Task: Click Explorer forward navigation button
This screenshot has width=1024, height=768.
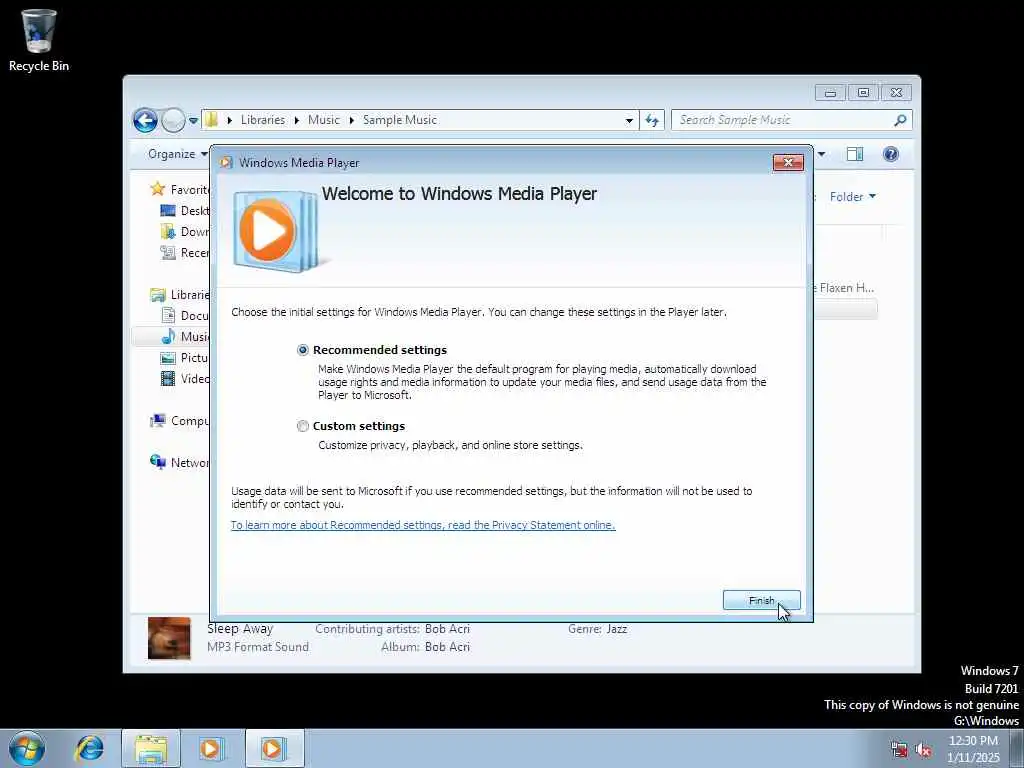Action: coord(173,120)
